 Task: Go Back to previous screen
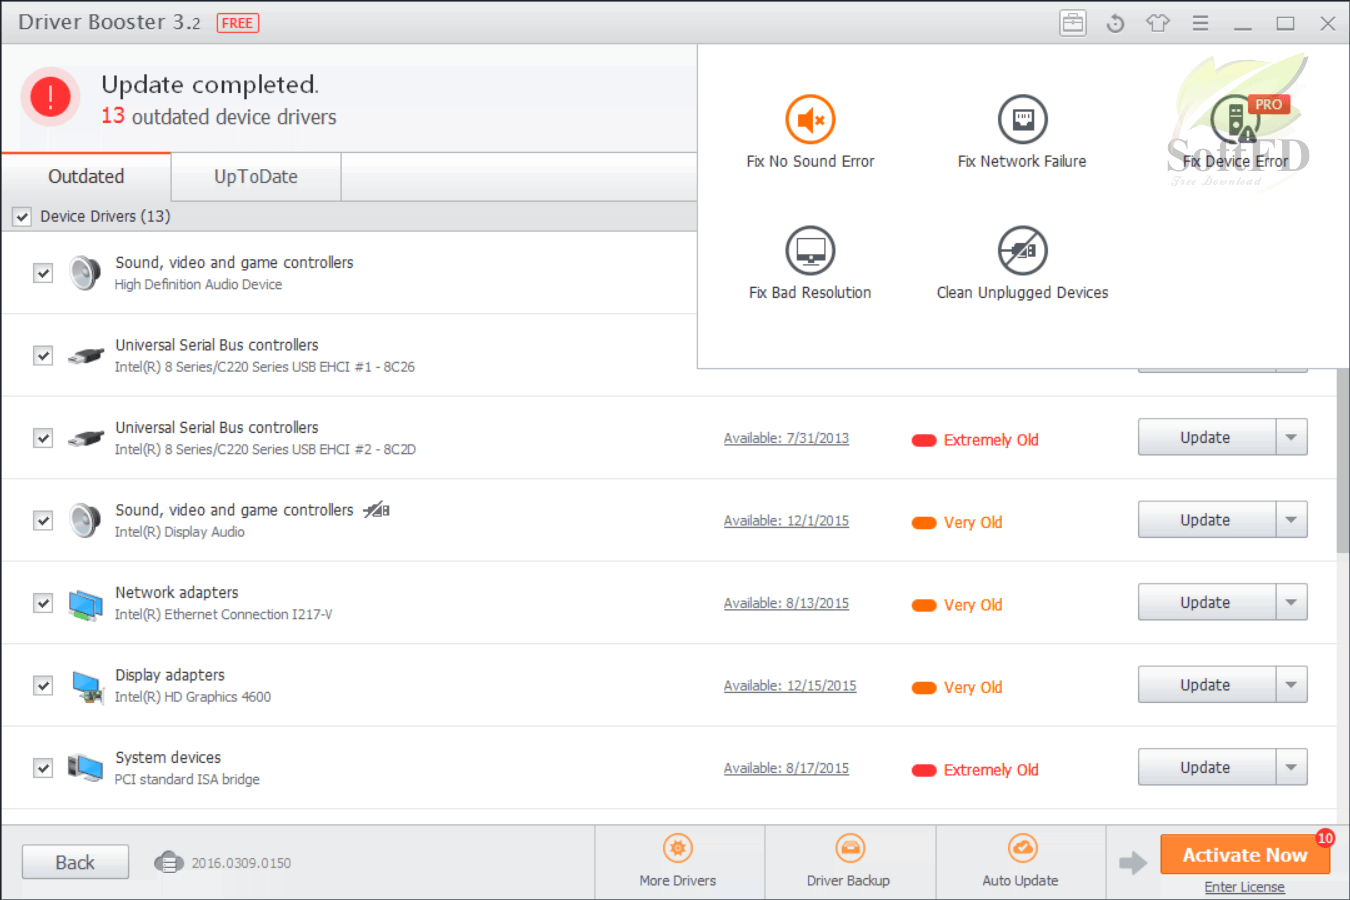coord(75,862)
